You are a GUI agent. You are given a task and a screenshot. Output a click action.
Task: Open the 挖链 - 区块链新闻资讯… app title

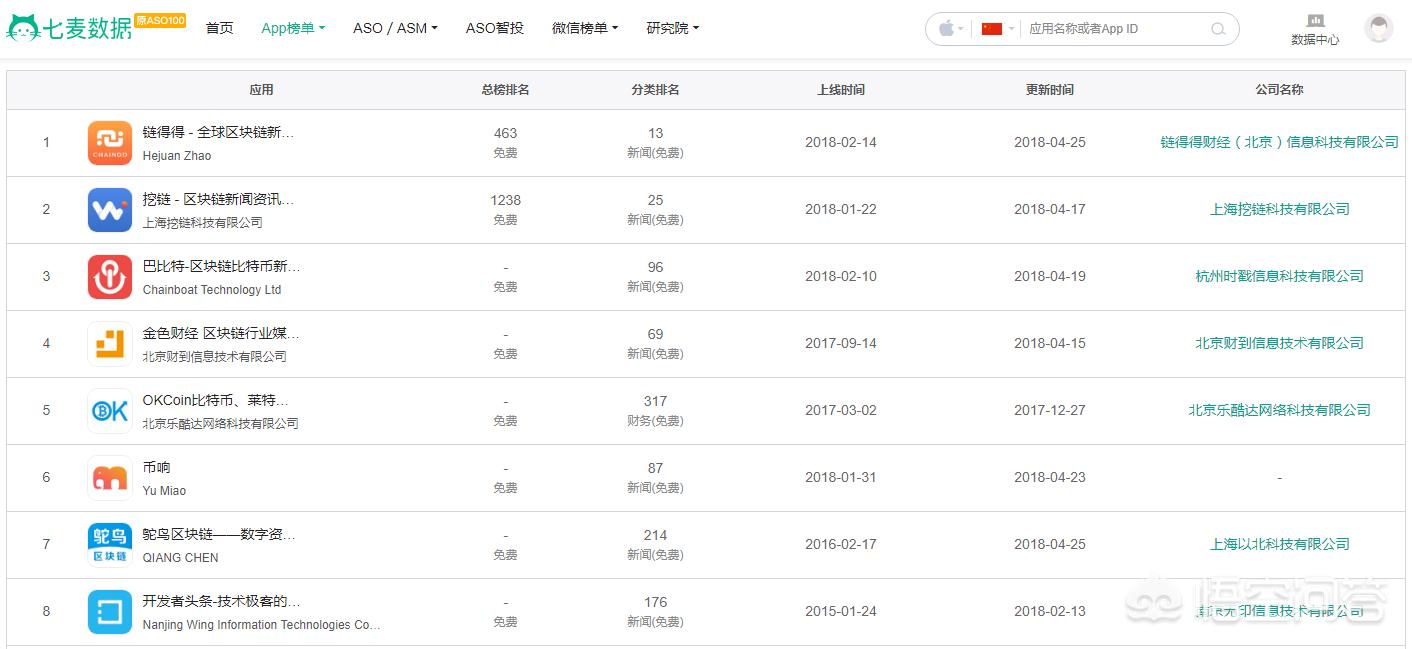click(218, 200)
